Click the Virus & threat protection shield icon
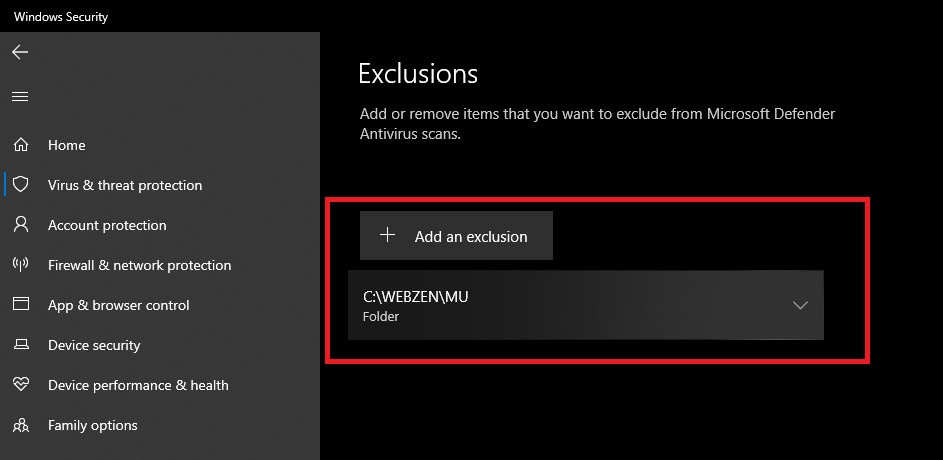Viewport: 943px width, 460px height. point(20,185)
